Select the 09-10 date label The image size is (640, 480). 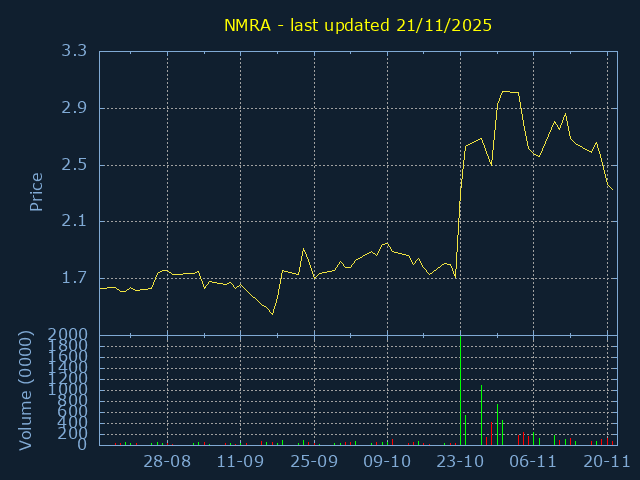[387, 462]
